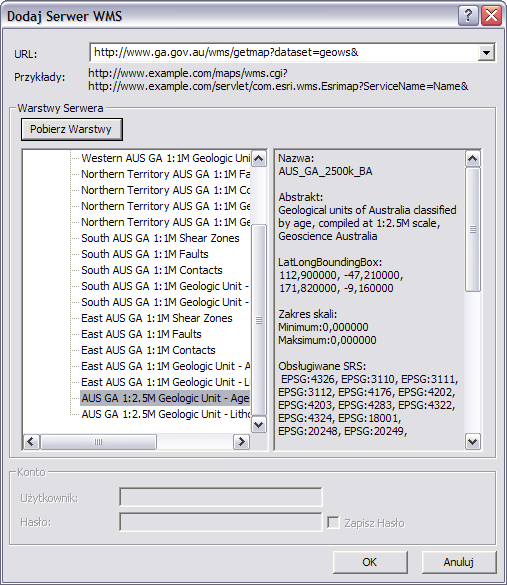The width and height of the screenshot is (507, 586).
Task: Click layer list scroll up arrow
Action: [x=259, y=159]
